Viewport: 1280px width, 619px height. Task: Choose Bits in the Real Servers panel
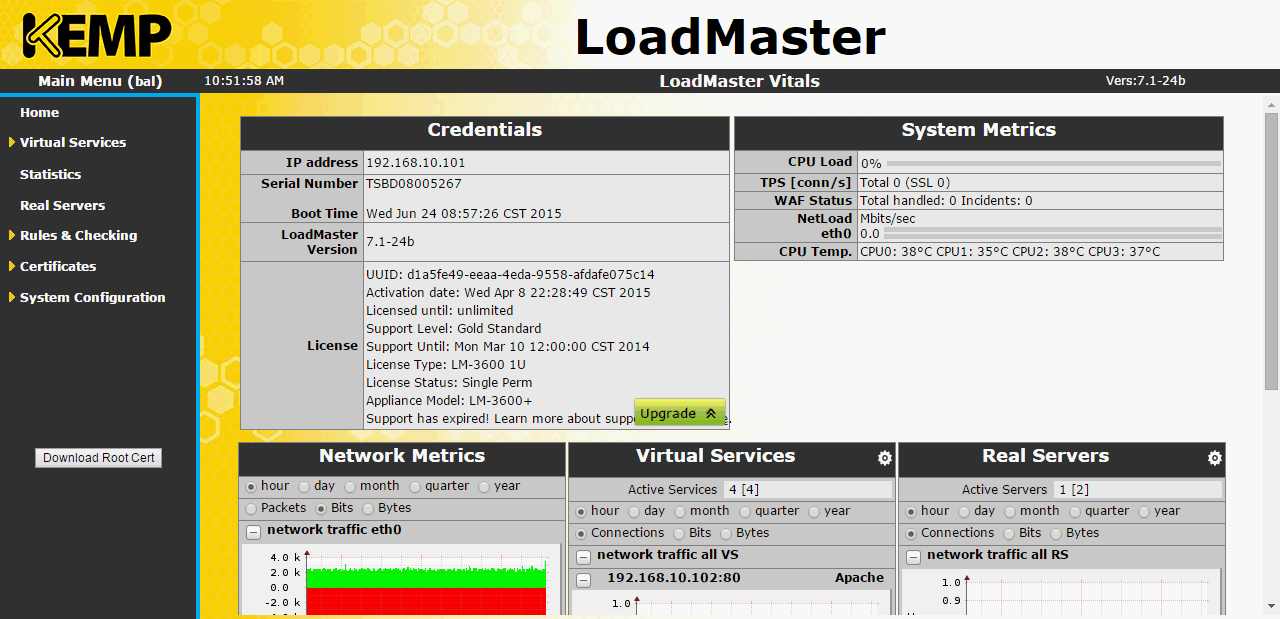tap(1009, 534)
